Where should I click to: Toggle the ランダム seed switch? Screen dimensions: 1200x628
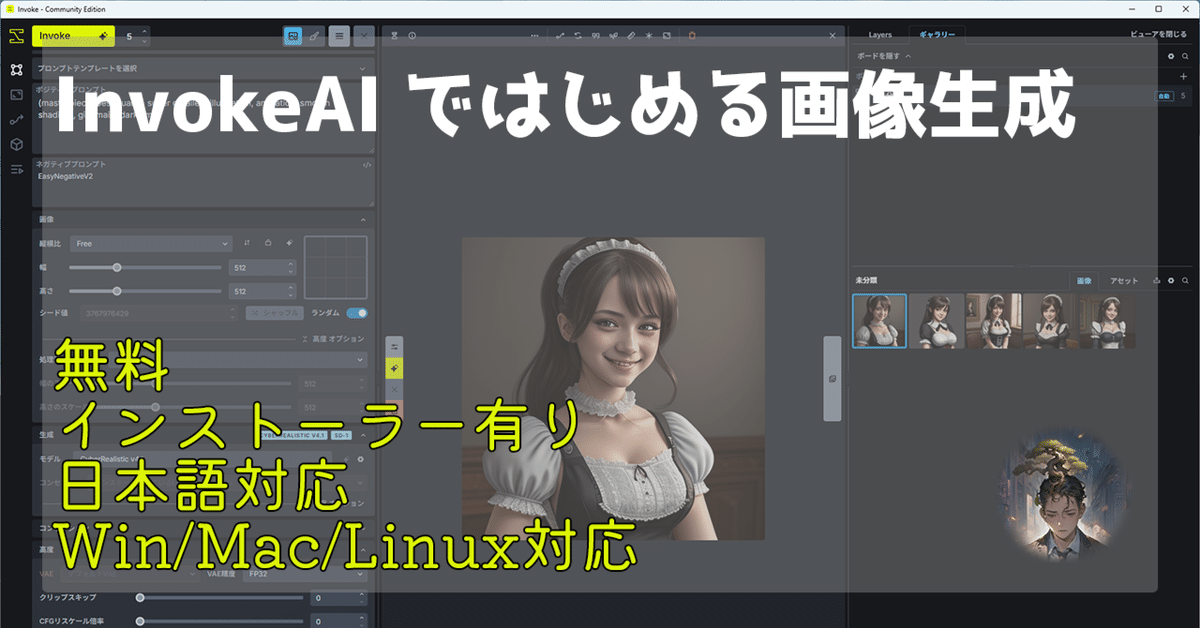[357, 313]
